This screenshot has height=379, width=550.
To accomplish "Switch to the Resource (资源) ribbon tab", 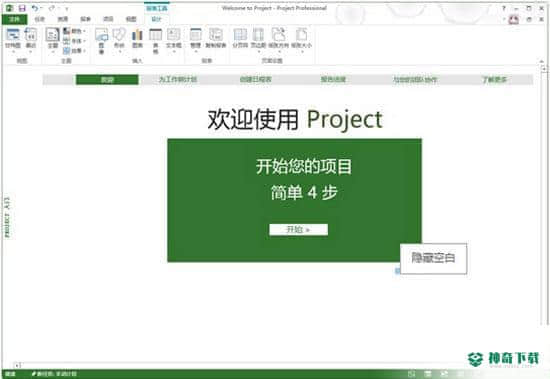I will click(x=62, y=19).
